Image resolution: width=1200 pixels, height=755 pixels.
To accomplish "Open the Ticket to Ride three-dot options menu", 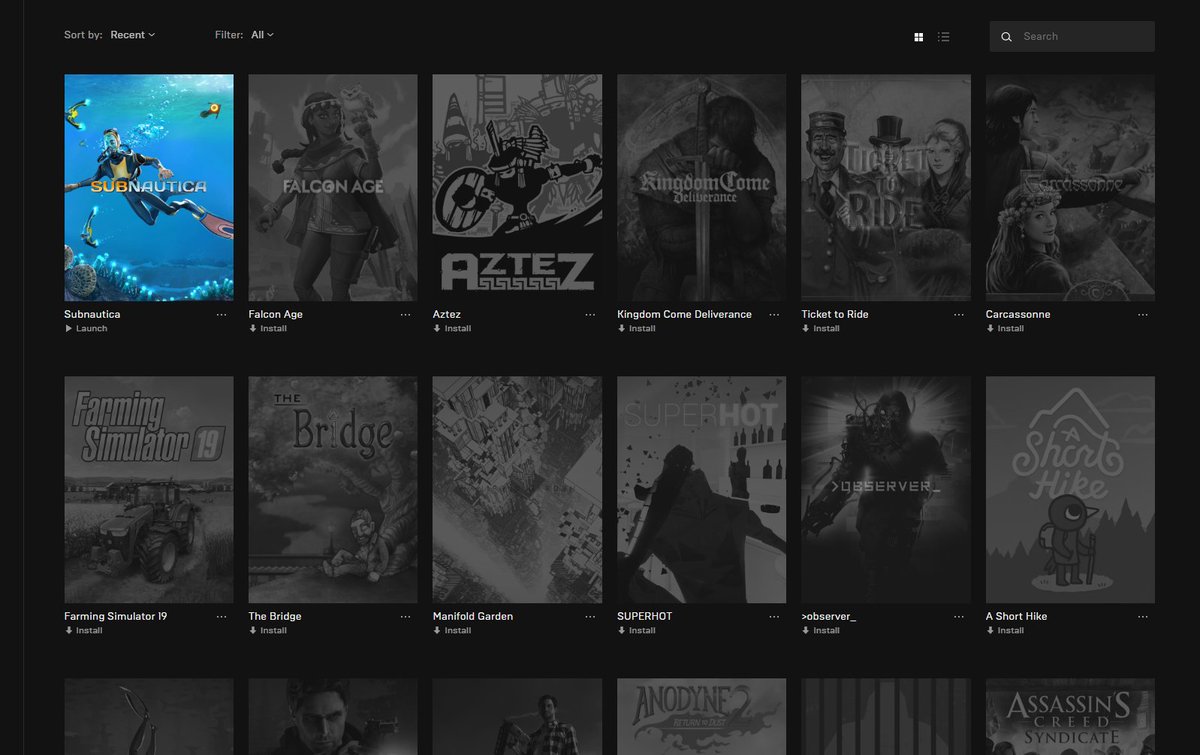I will (958, 314).
